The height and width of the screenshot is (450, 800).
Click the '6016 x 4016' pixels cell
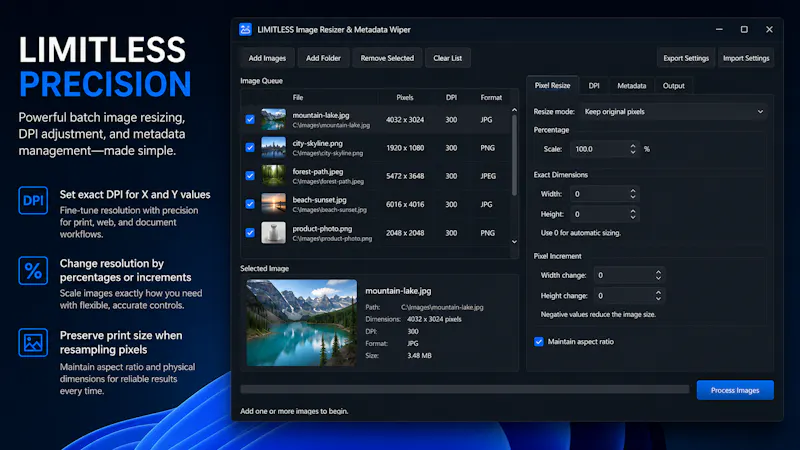pyautogui.click(x=405, y=204)
